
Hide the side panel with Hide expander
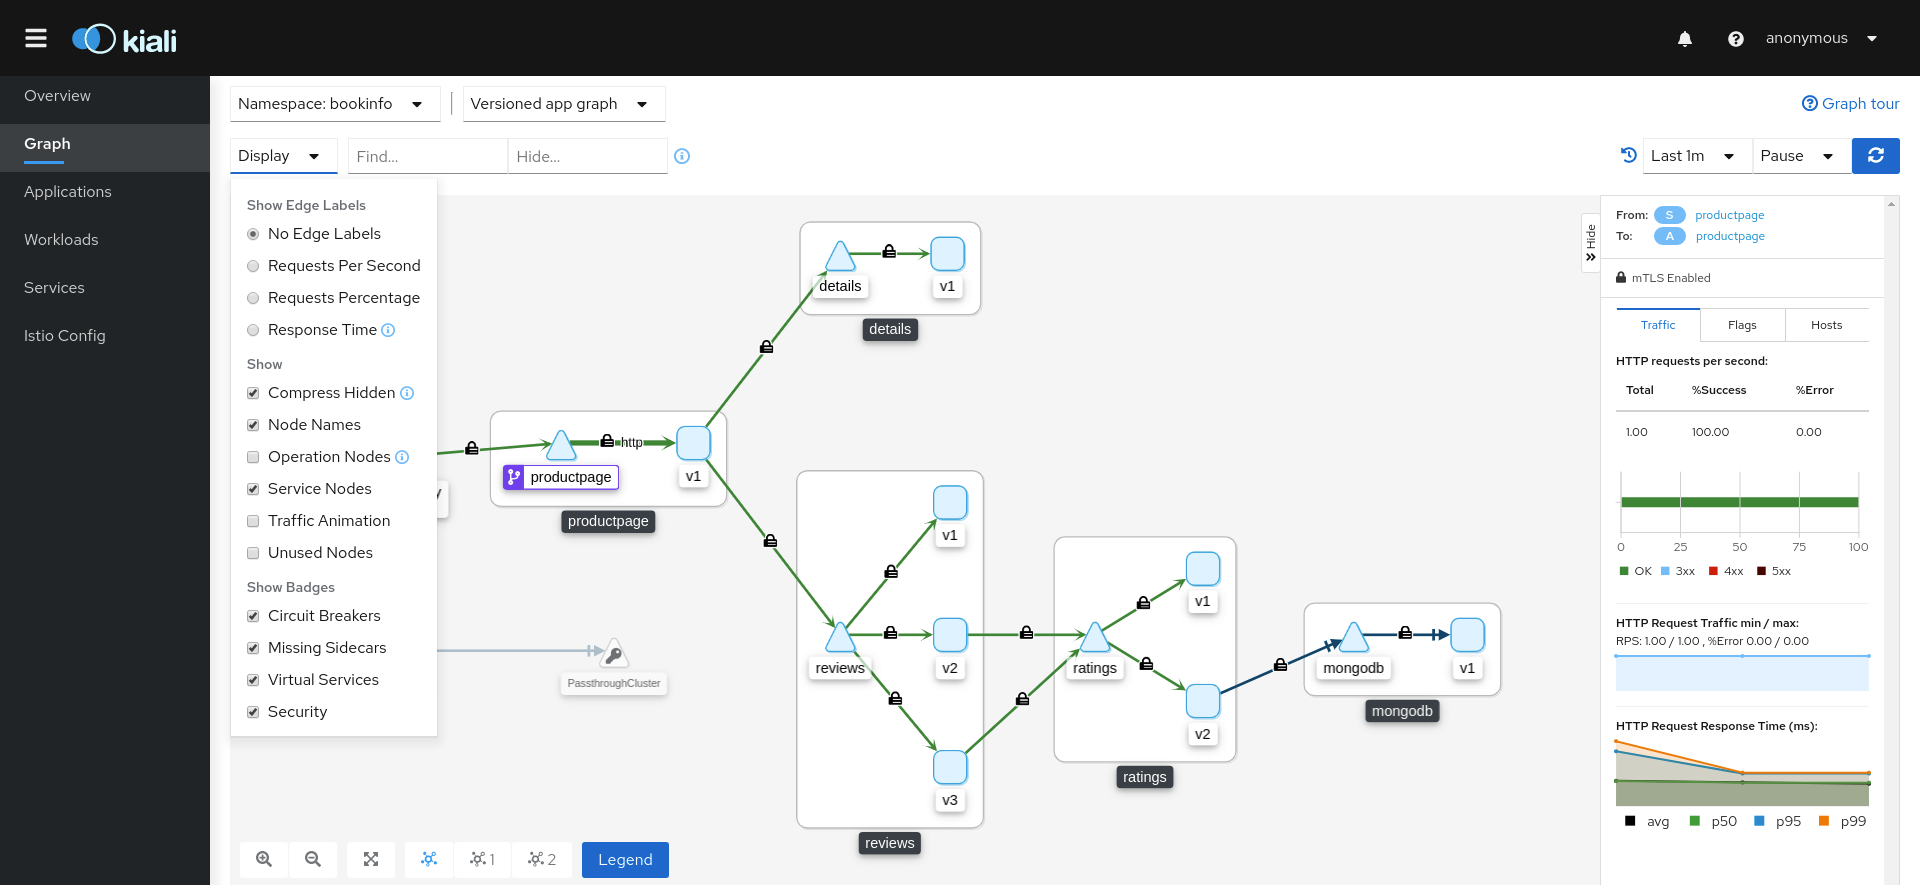[x=1590, y=243]
